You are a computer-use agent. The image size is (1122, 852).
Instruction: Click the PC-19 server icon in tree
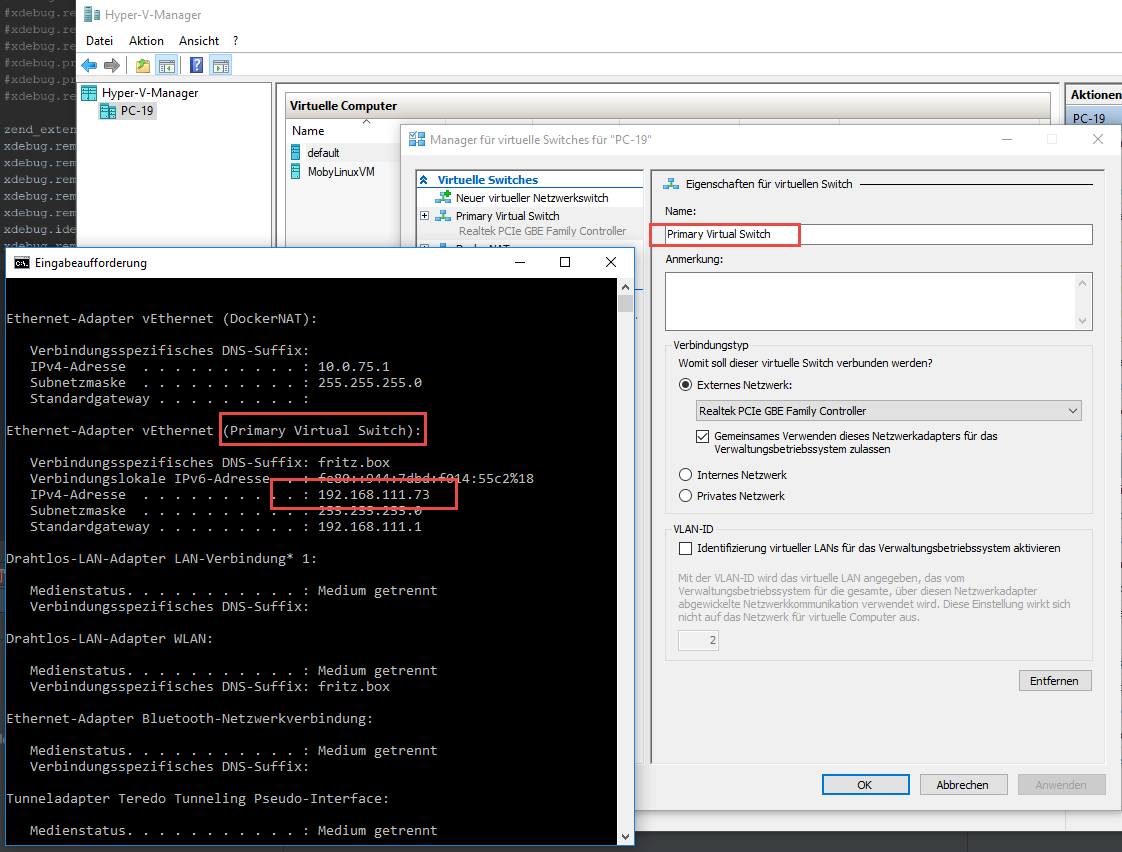108,111
